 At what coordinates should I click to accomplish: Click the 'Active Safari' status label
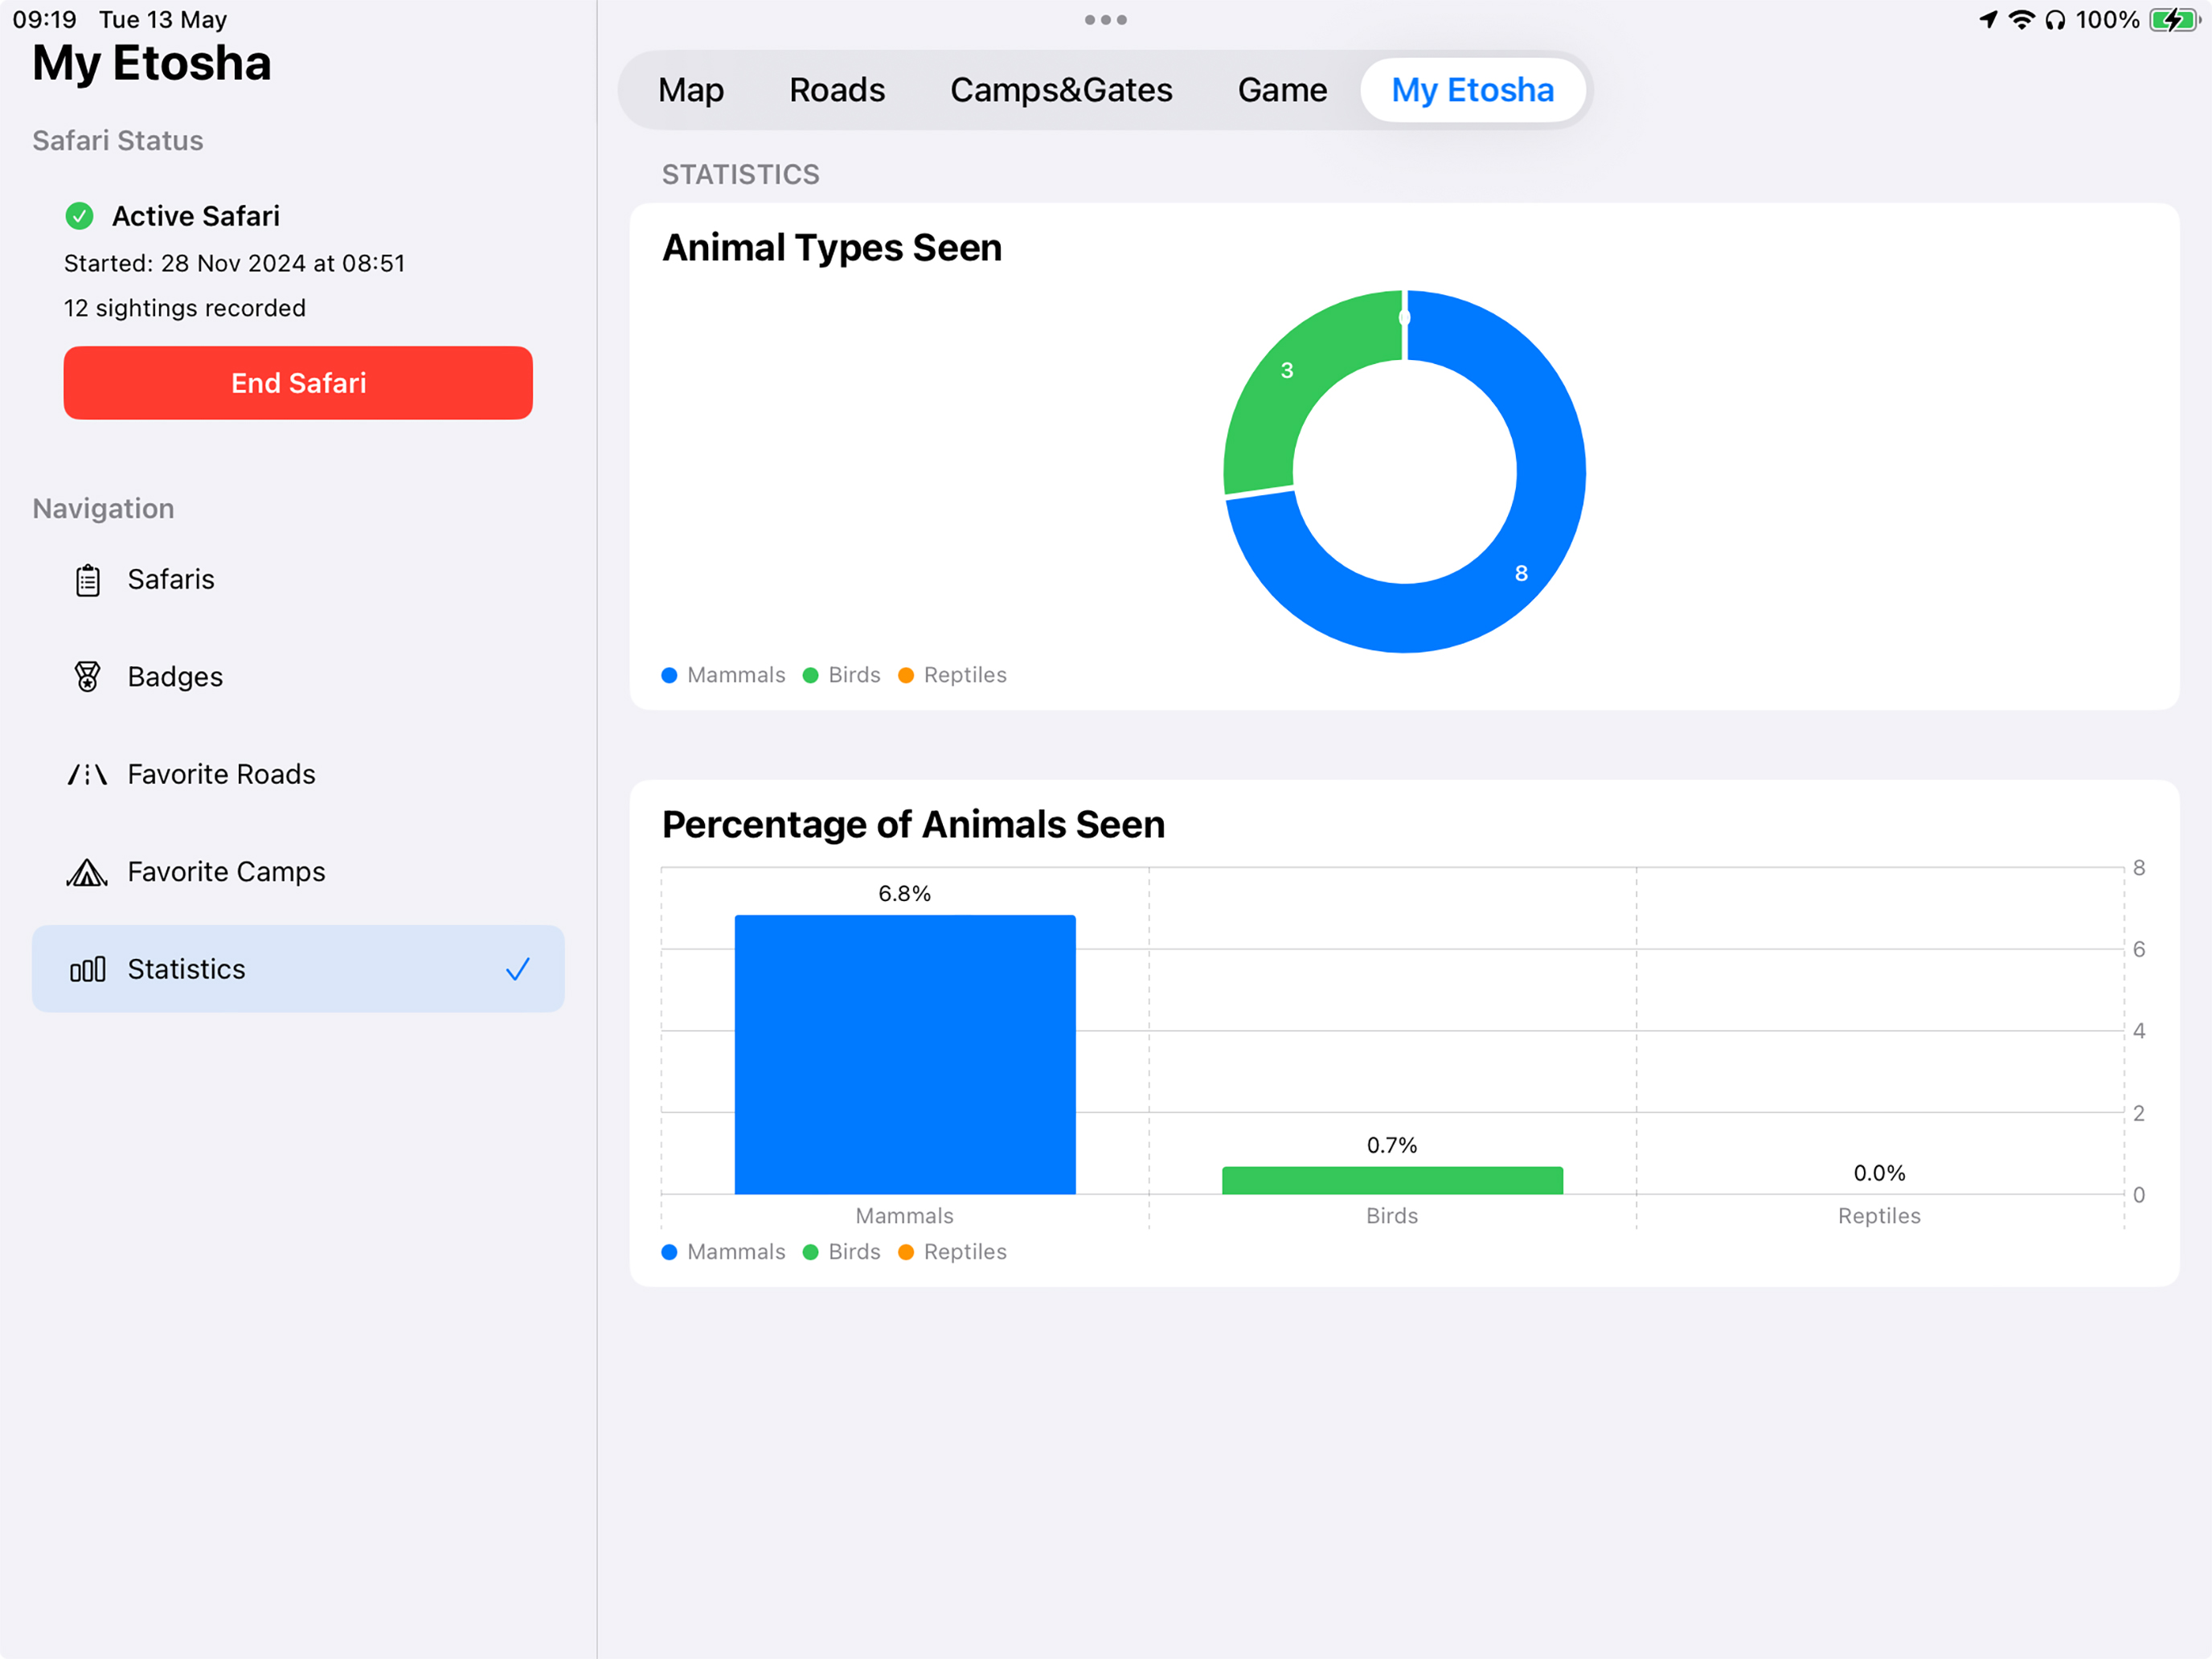(x=196, y=216)
